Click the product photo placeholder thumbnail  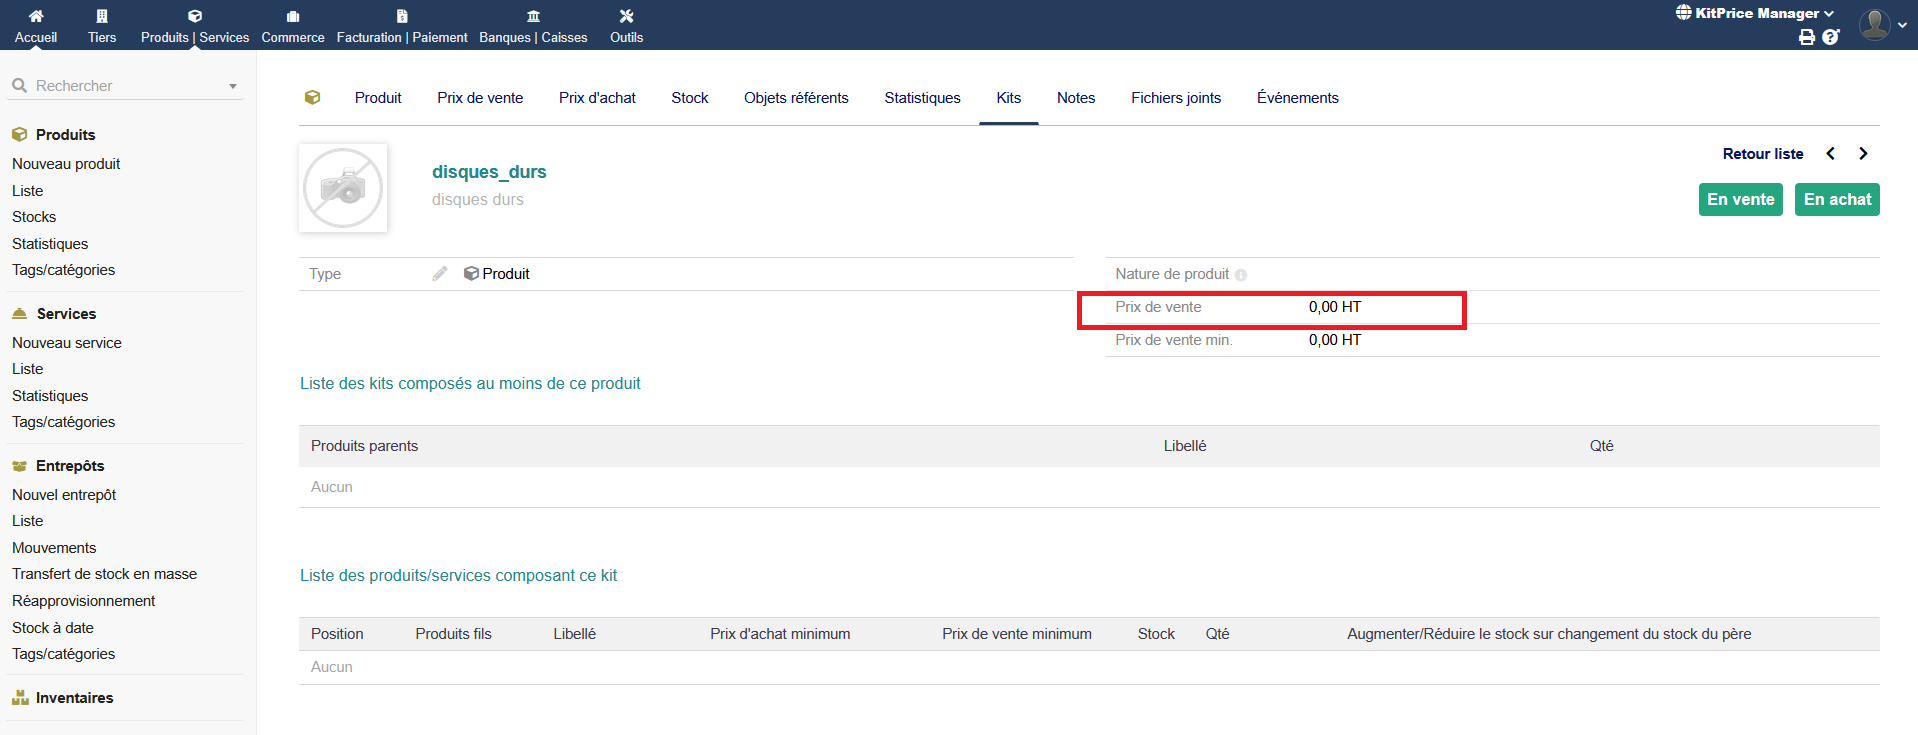tap(343, 188)
